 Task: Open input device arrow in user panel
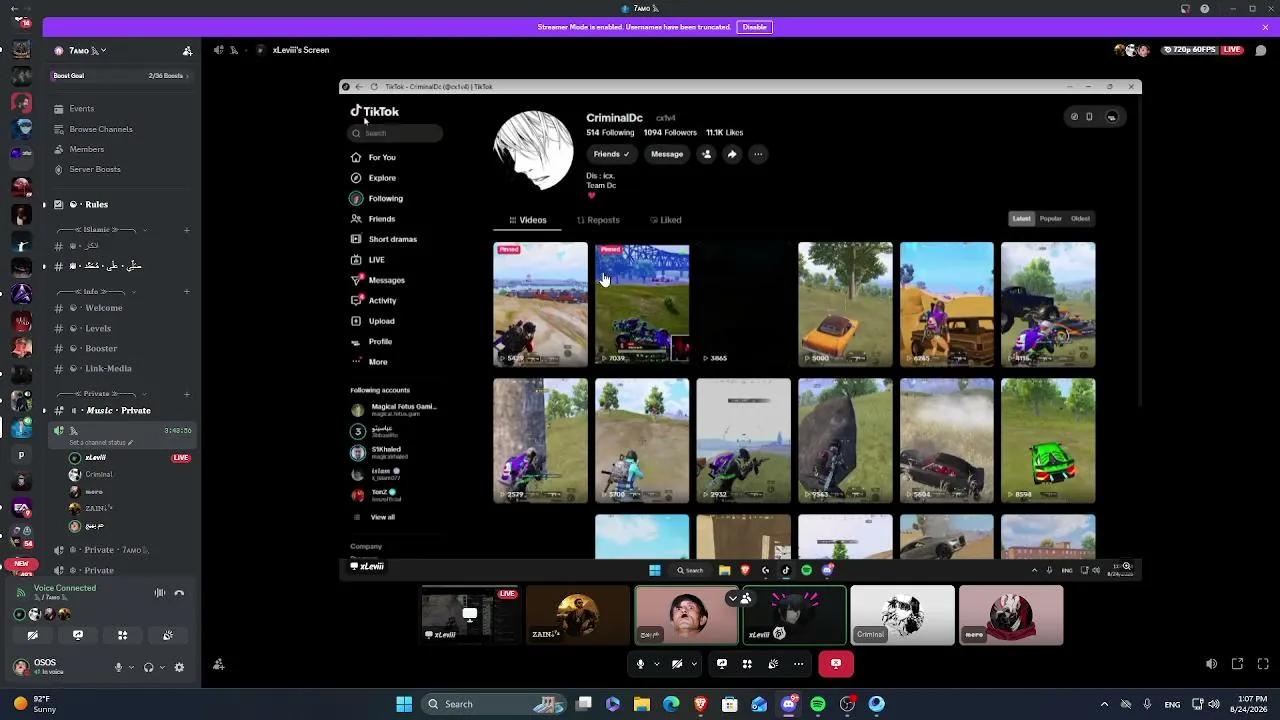coord(131,667)
